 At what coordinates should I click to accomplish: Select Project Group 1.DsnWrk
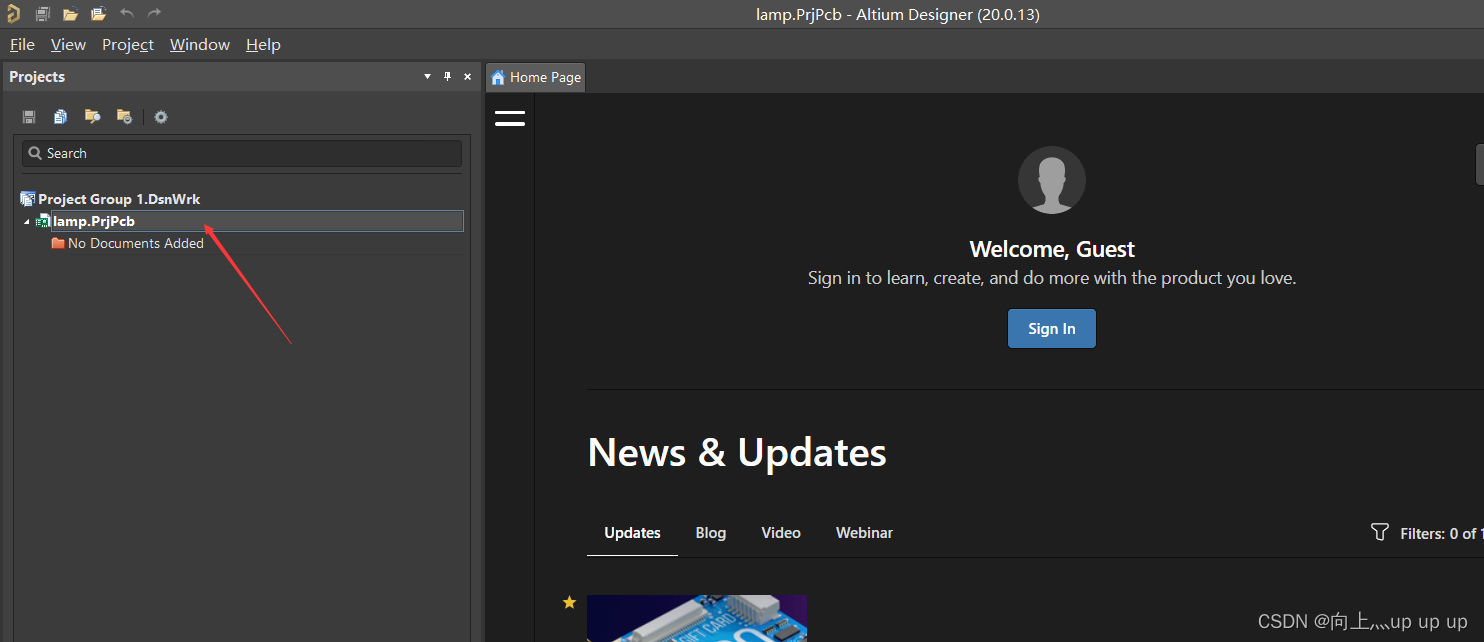coord(119,199)
